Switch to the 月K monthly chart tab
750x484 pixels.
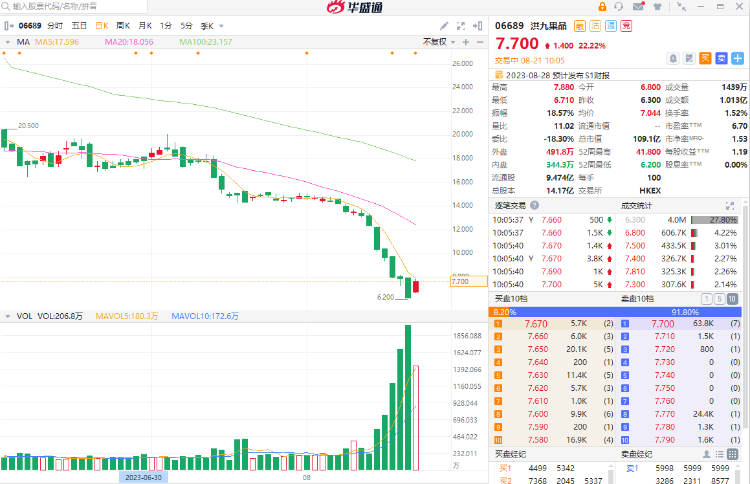click(x=145, y=26)
